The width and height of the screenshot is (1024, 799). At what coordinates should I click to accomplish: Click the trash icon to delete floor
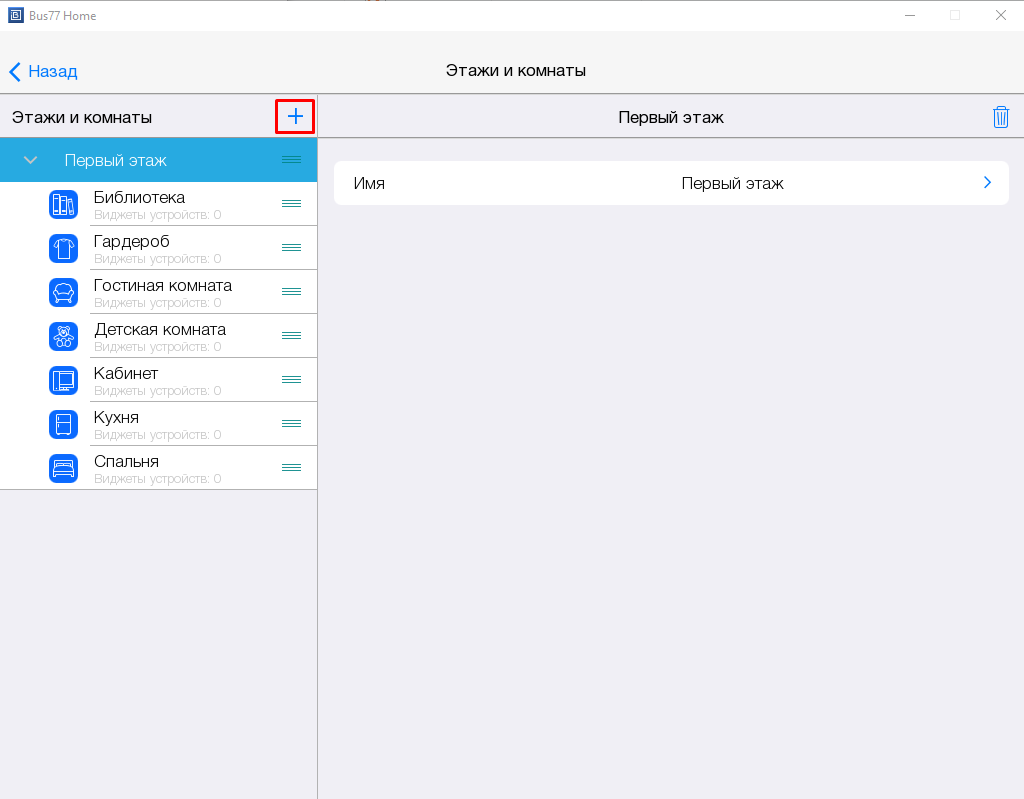pyautogui.click(x=1000, y=117)
